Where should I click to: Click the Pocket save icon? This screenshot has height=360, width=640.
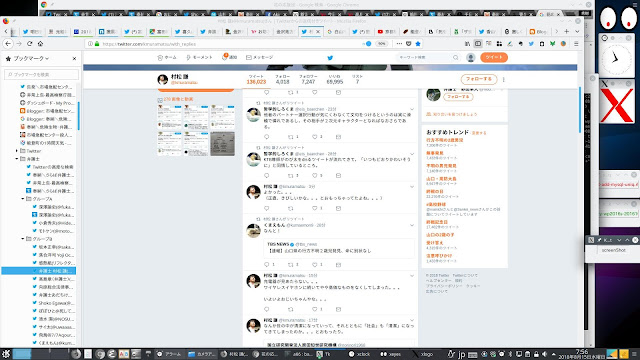(409, 44)
